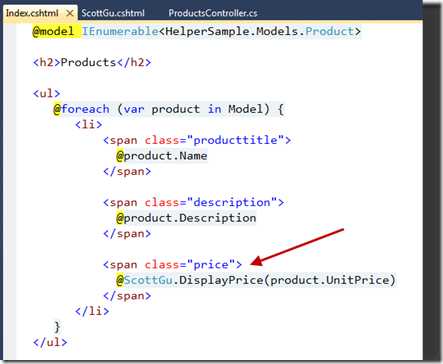Click the '@foreach' keyword
The width and height of the screenshot is (443, 364).
click(81, 109)
